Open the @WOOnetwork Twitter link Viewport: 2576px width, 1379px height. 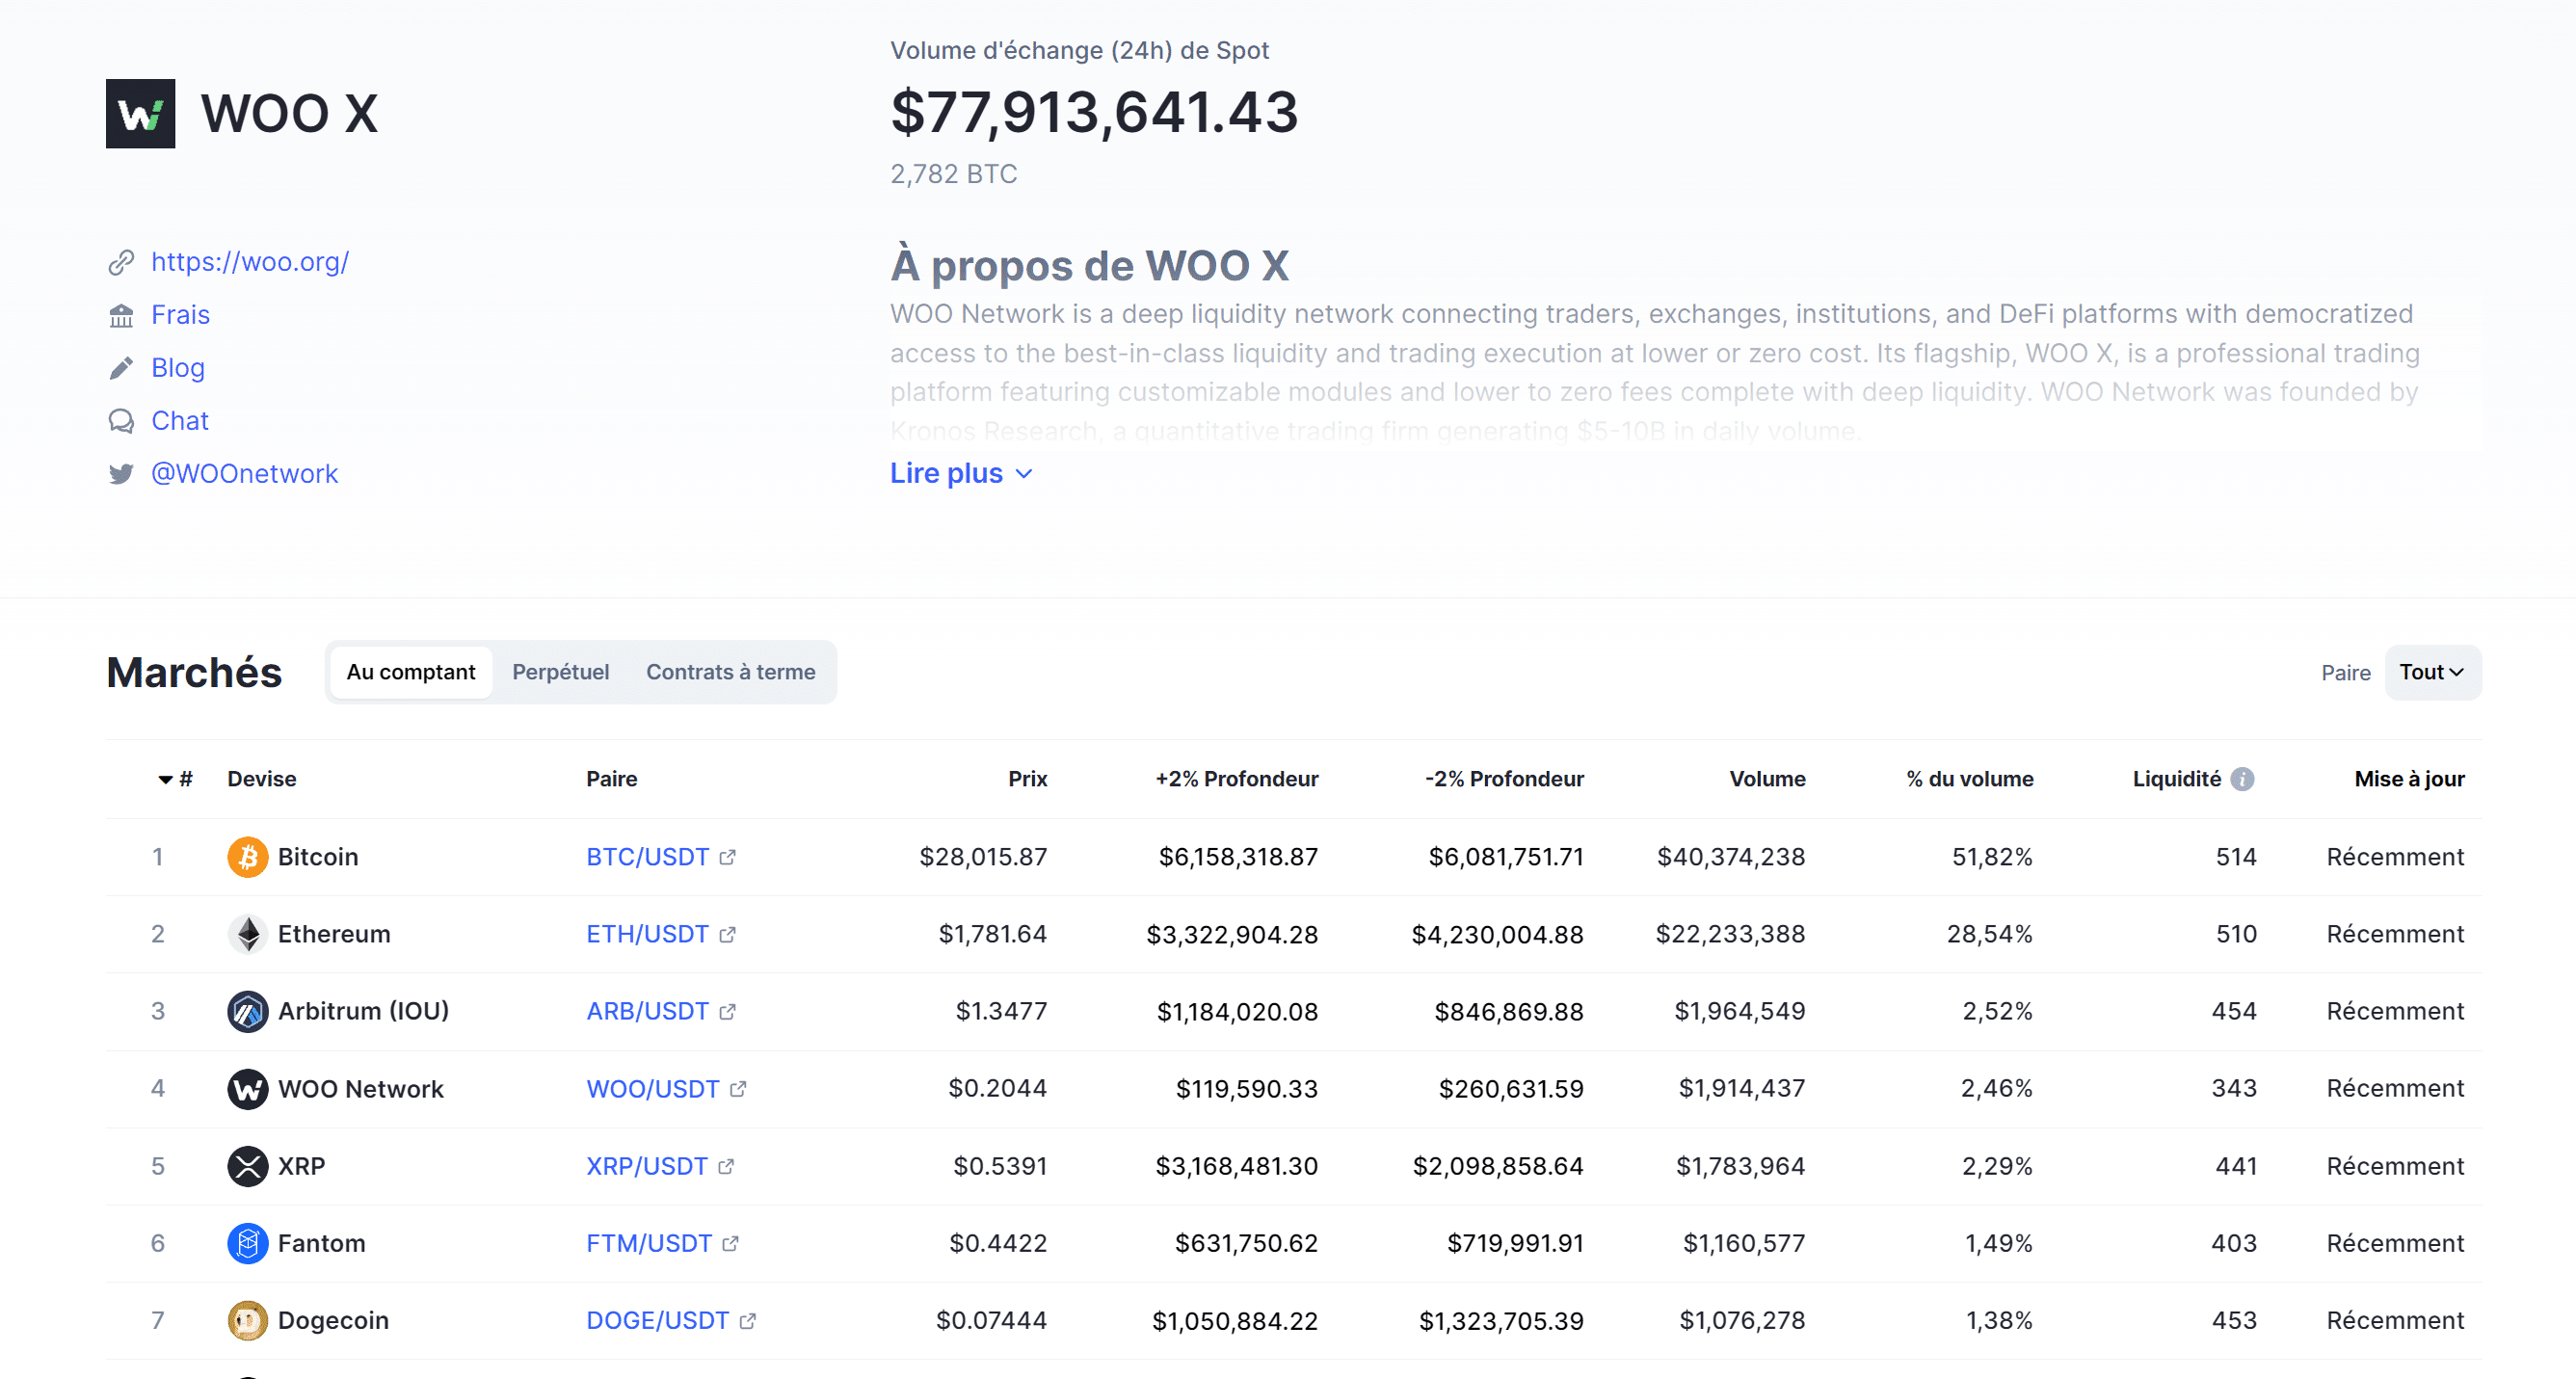tap(244, 474)
